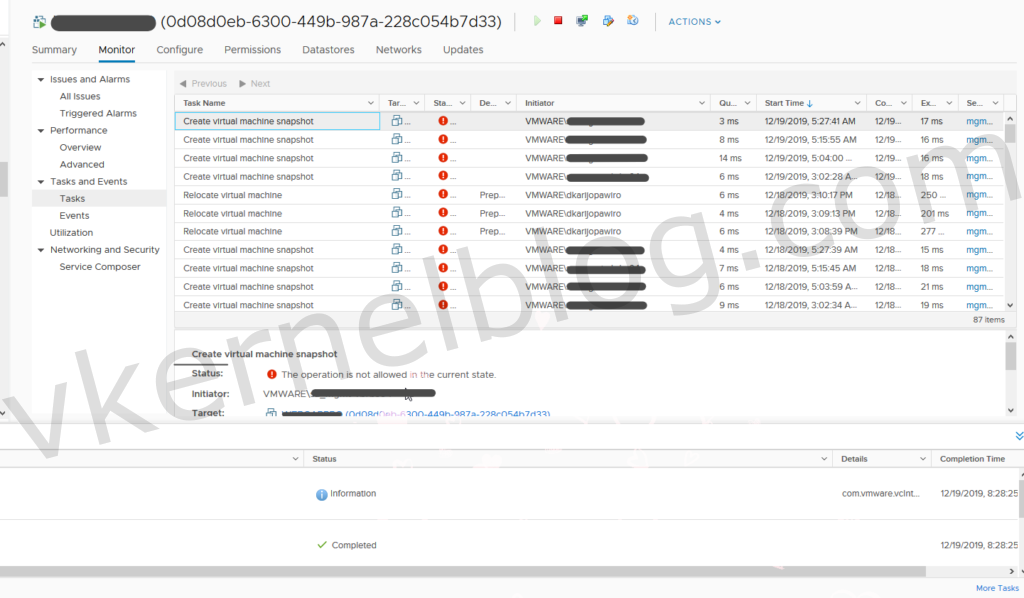Click the target VM icon in first task row
The height and width of the screenshot is (598, 1024).
click(397, 121)
